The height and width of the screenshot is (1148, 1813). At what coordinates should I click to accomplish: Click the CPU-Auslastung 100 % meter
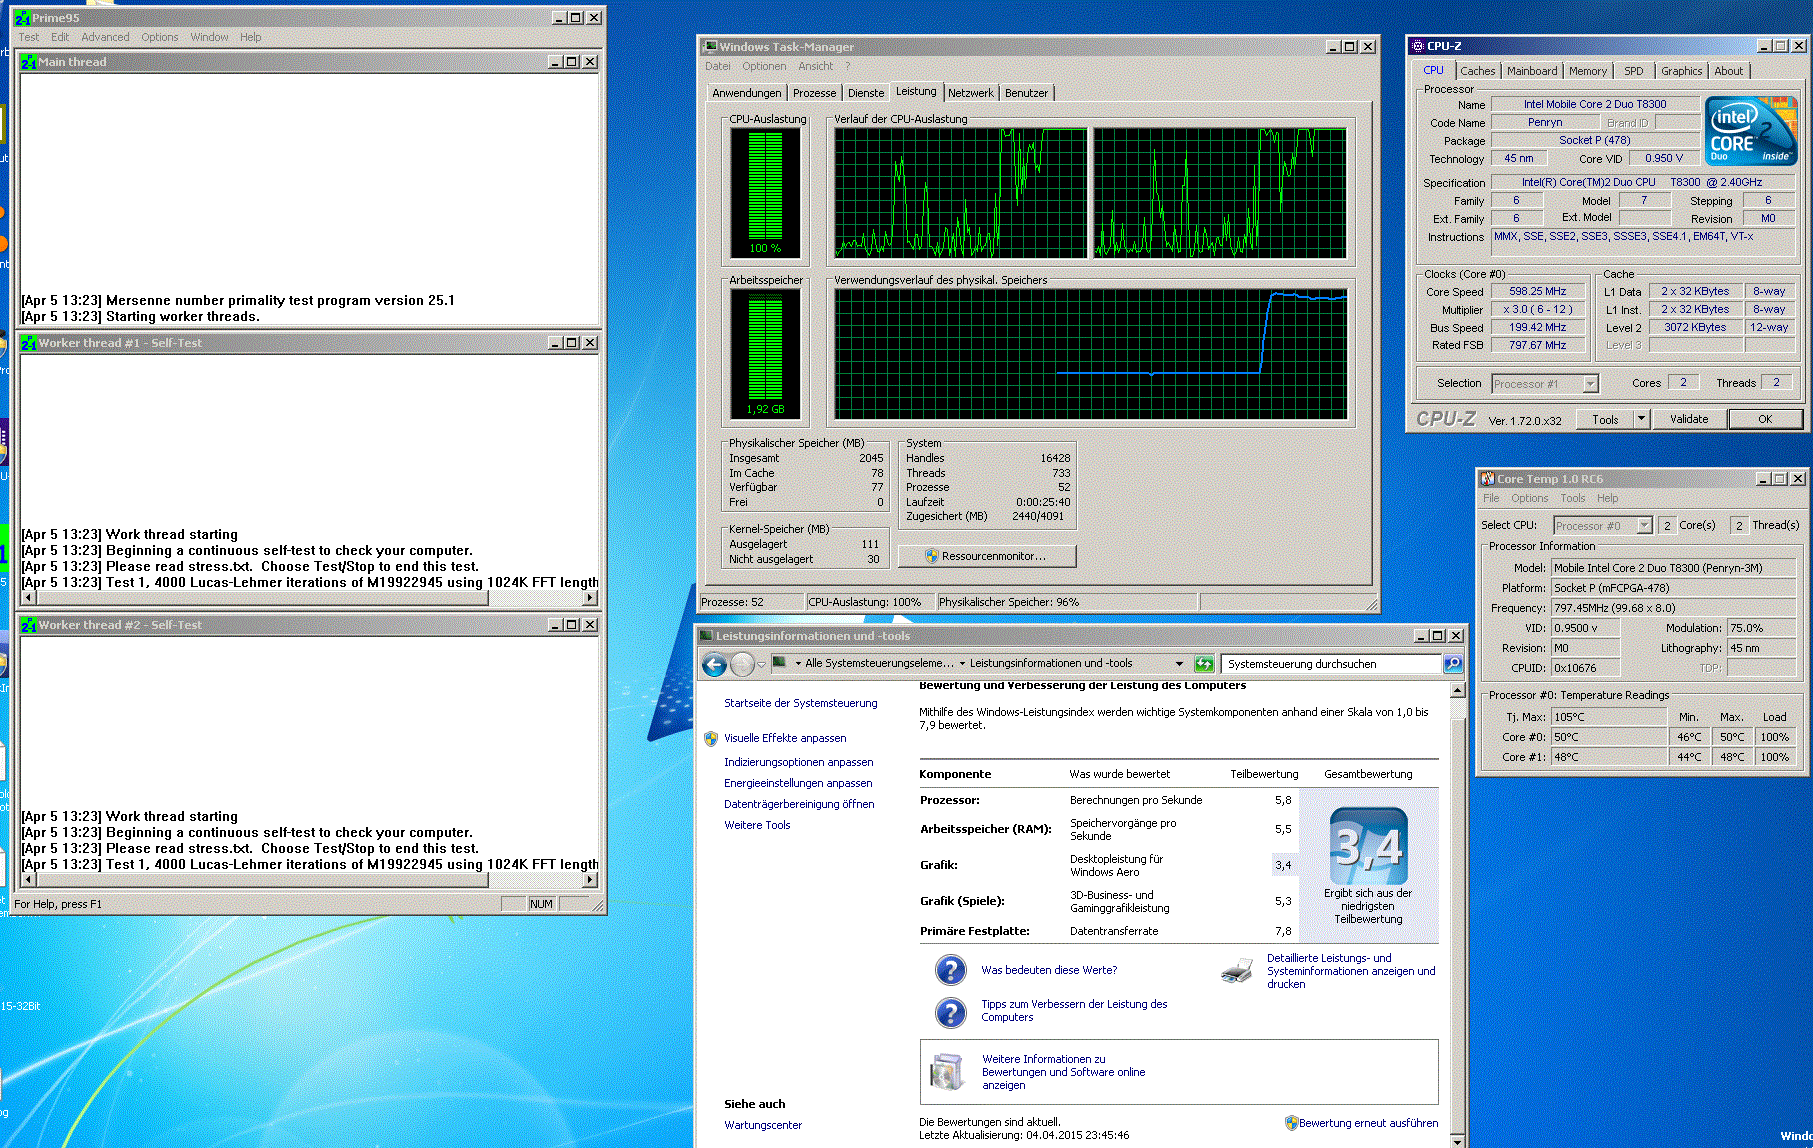point(766,192)
